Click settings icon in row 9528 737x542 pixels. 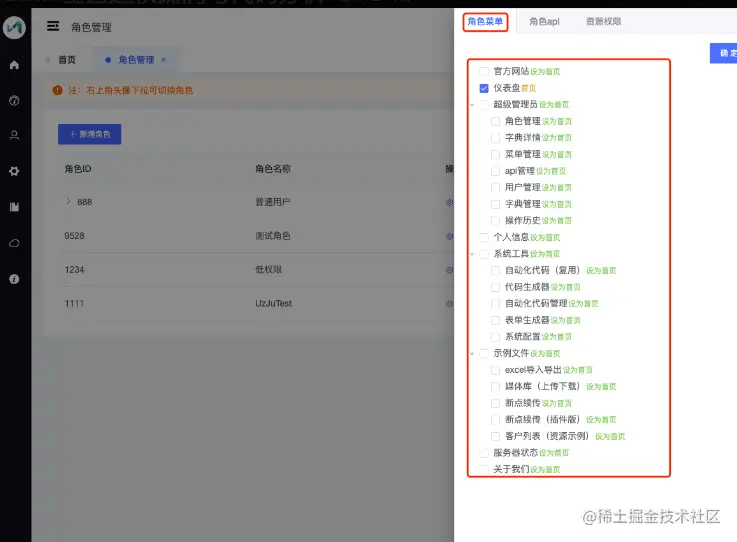[x=449, y=236]
